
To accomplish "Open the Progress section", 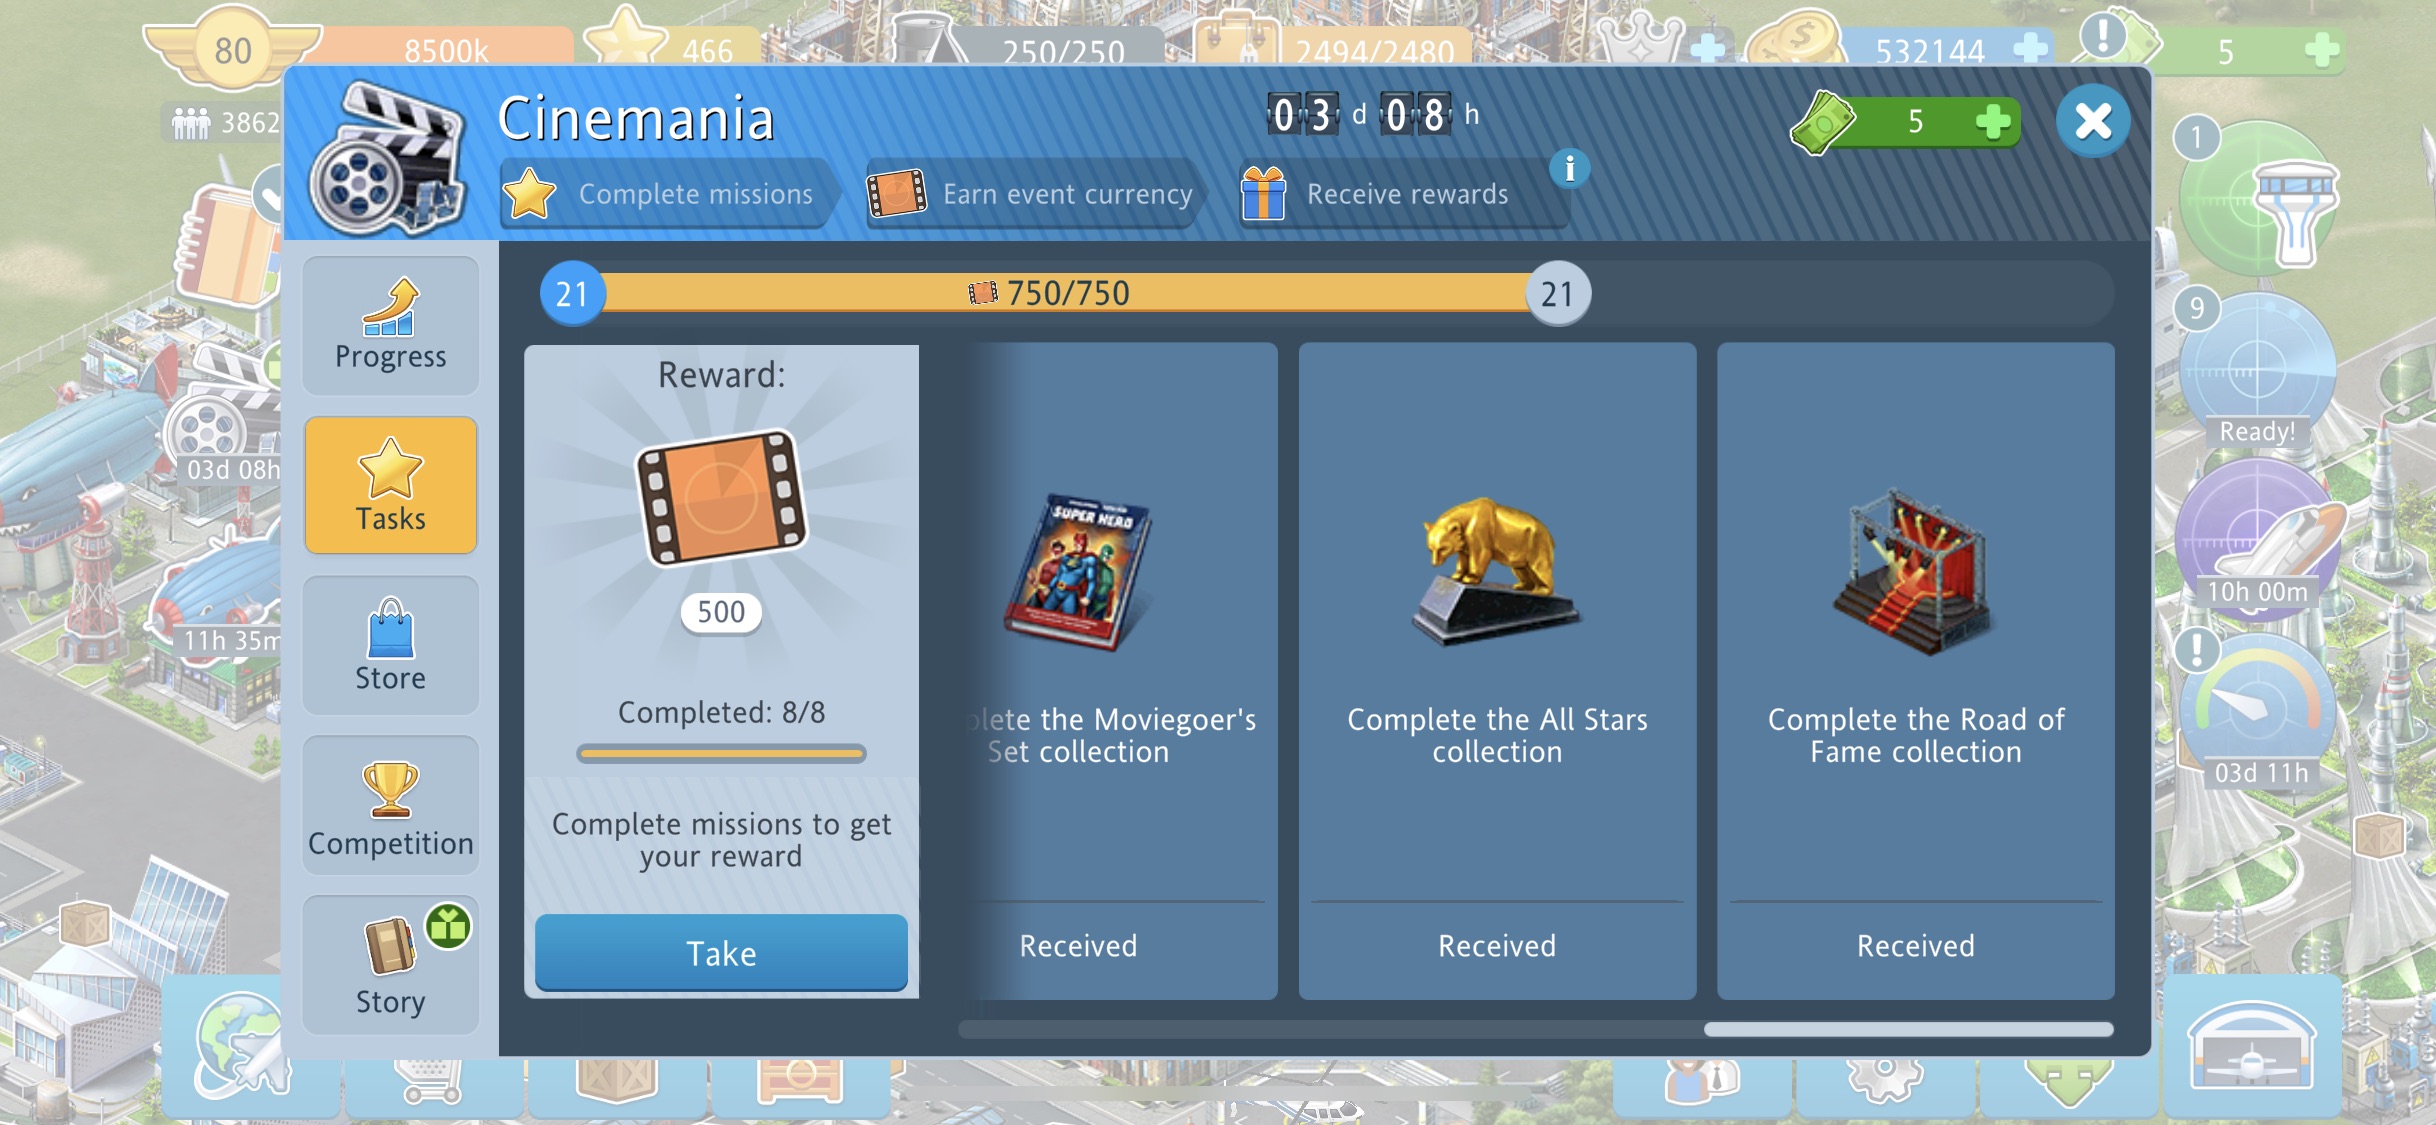I will click(x=390, y=326).
